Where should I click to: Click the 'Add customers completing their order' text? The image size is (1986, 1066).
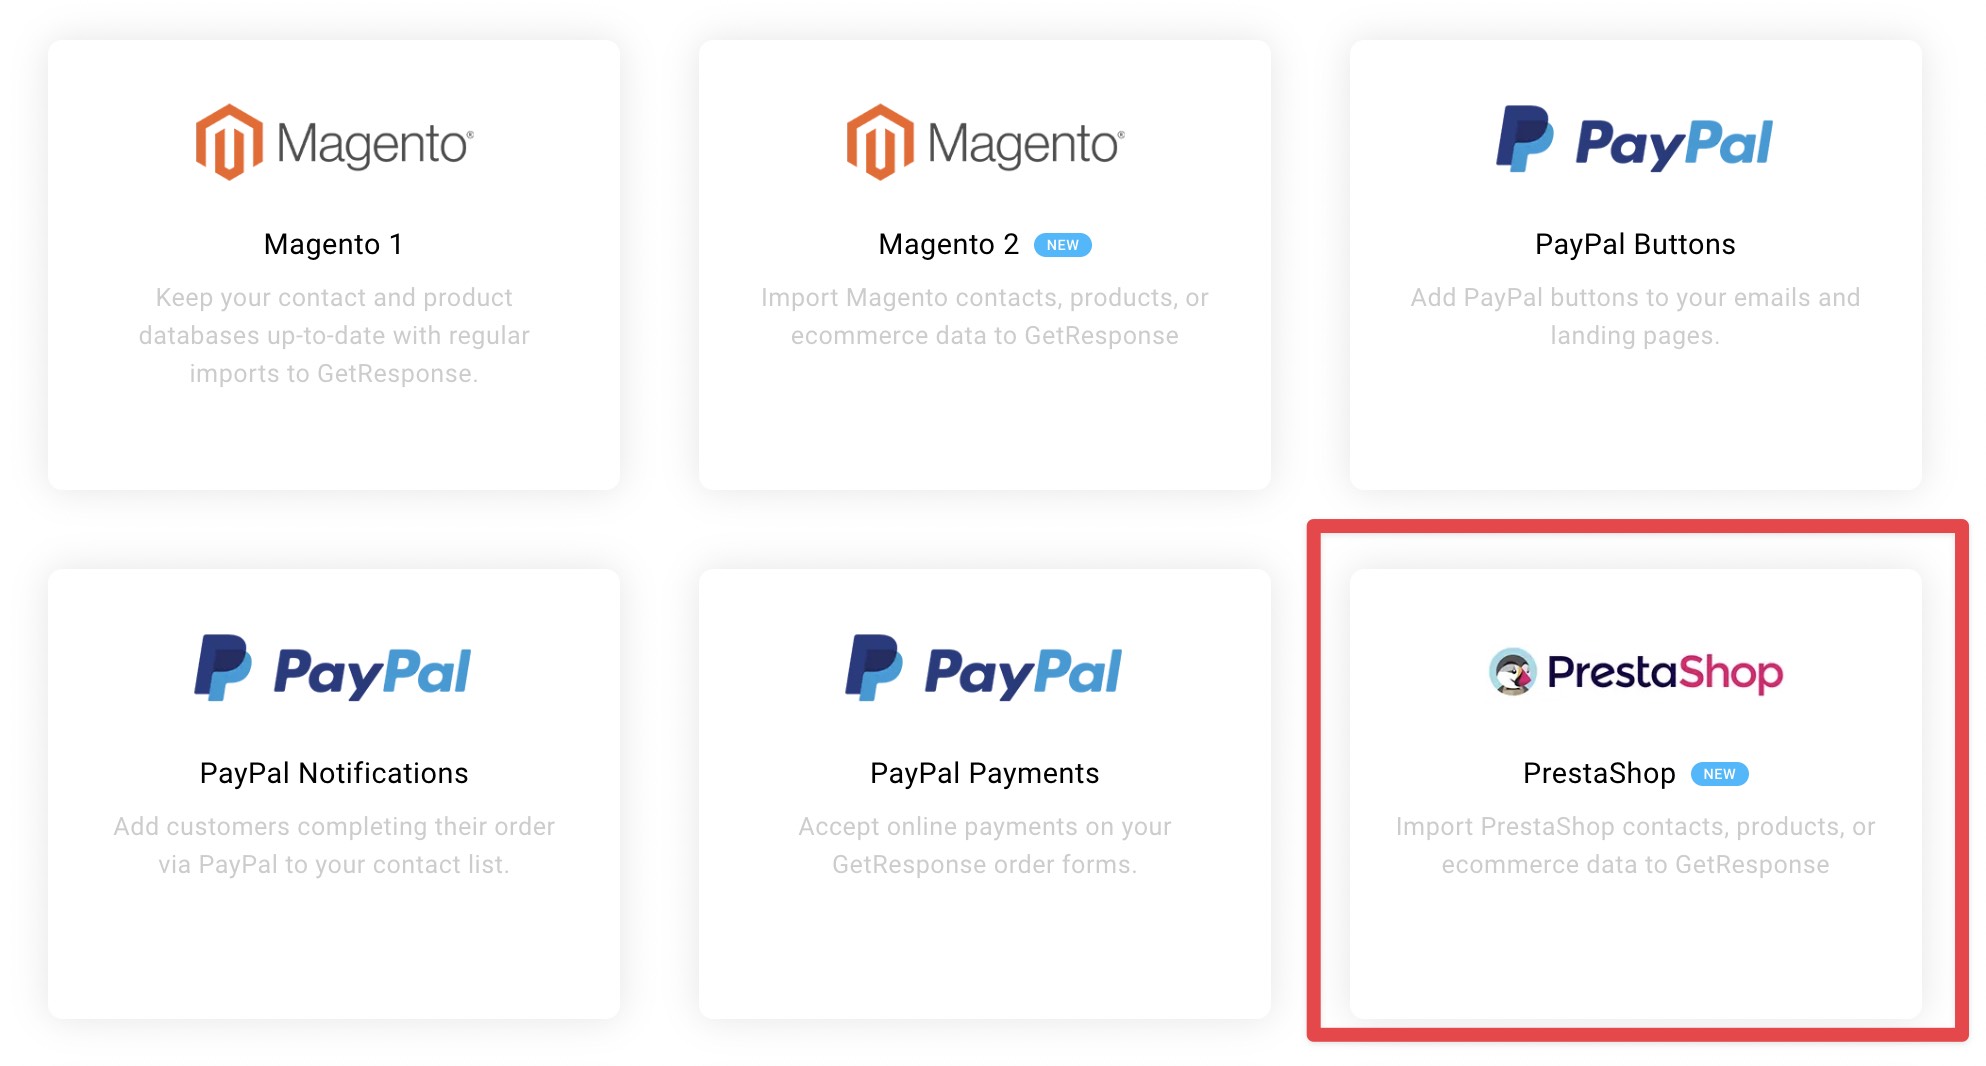pos(333,845)
